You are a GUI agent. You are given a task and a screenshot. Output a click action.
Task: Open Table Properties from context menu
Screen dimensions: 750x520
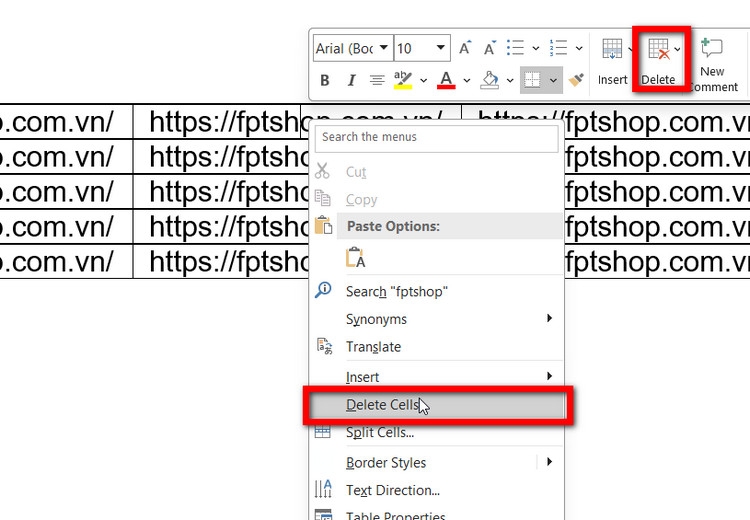click(436, 515)
